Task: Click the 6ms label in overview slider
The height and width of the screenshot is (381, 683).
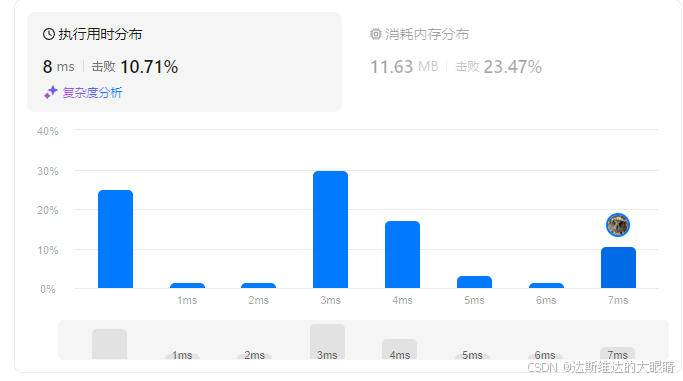Action: coord(545,355)
